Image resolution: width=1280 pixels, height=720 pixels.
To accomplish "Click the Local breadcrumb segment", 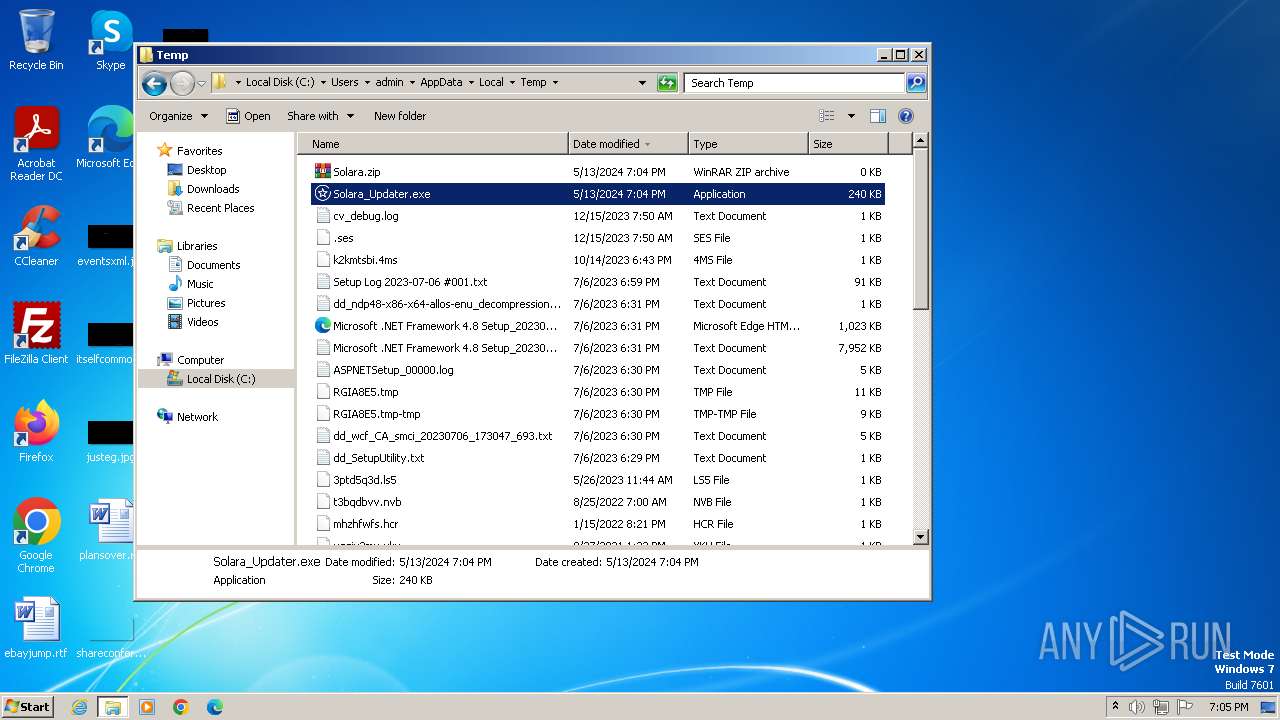I will coord(491,83).
